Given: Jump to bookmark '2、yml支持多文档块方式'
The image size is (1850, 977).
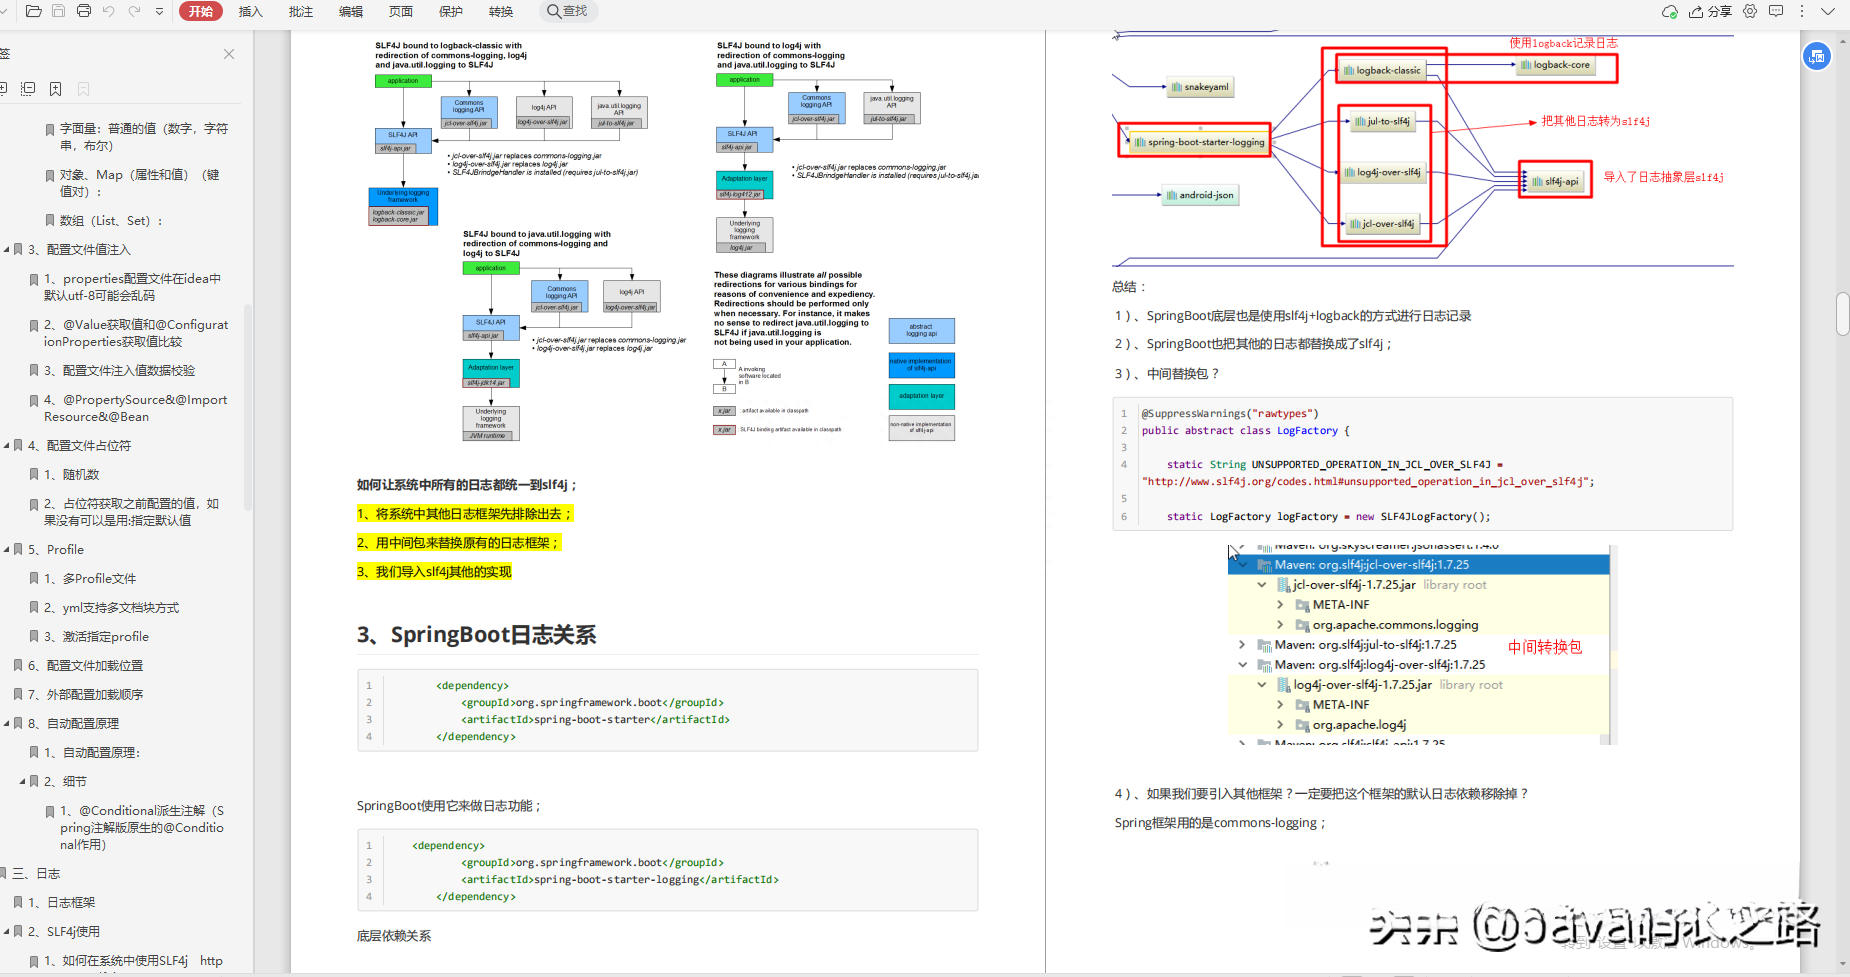Looking at the screenshot, I should (111, 607).
